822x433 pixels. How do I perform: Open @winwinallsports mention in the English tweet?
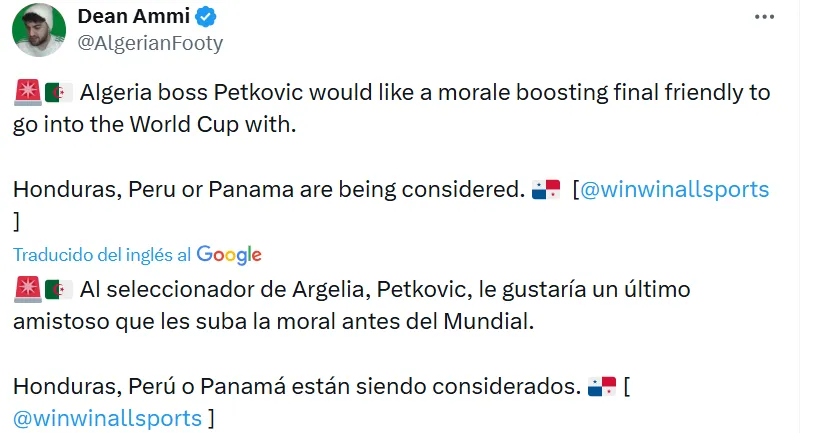(x=675, y=190)
